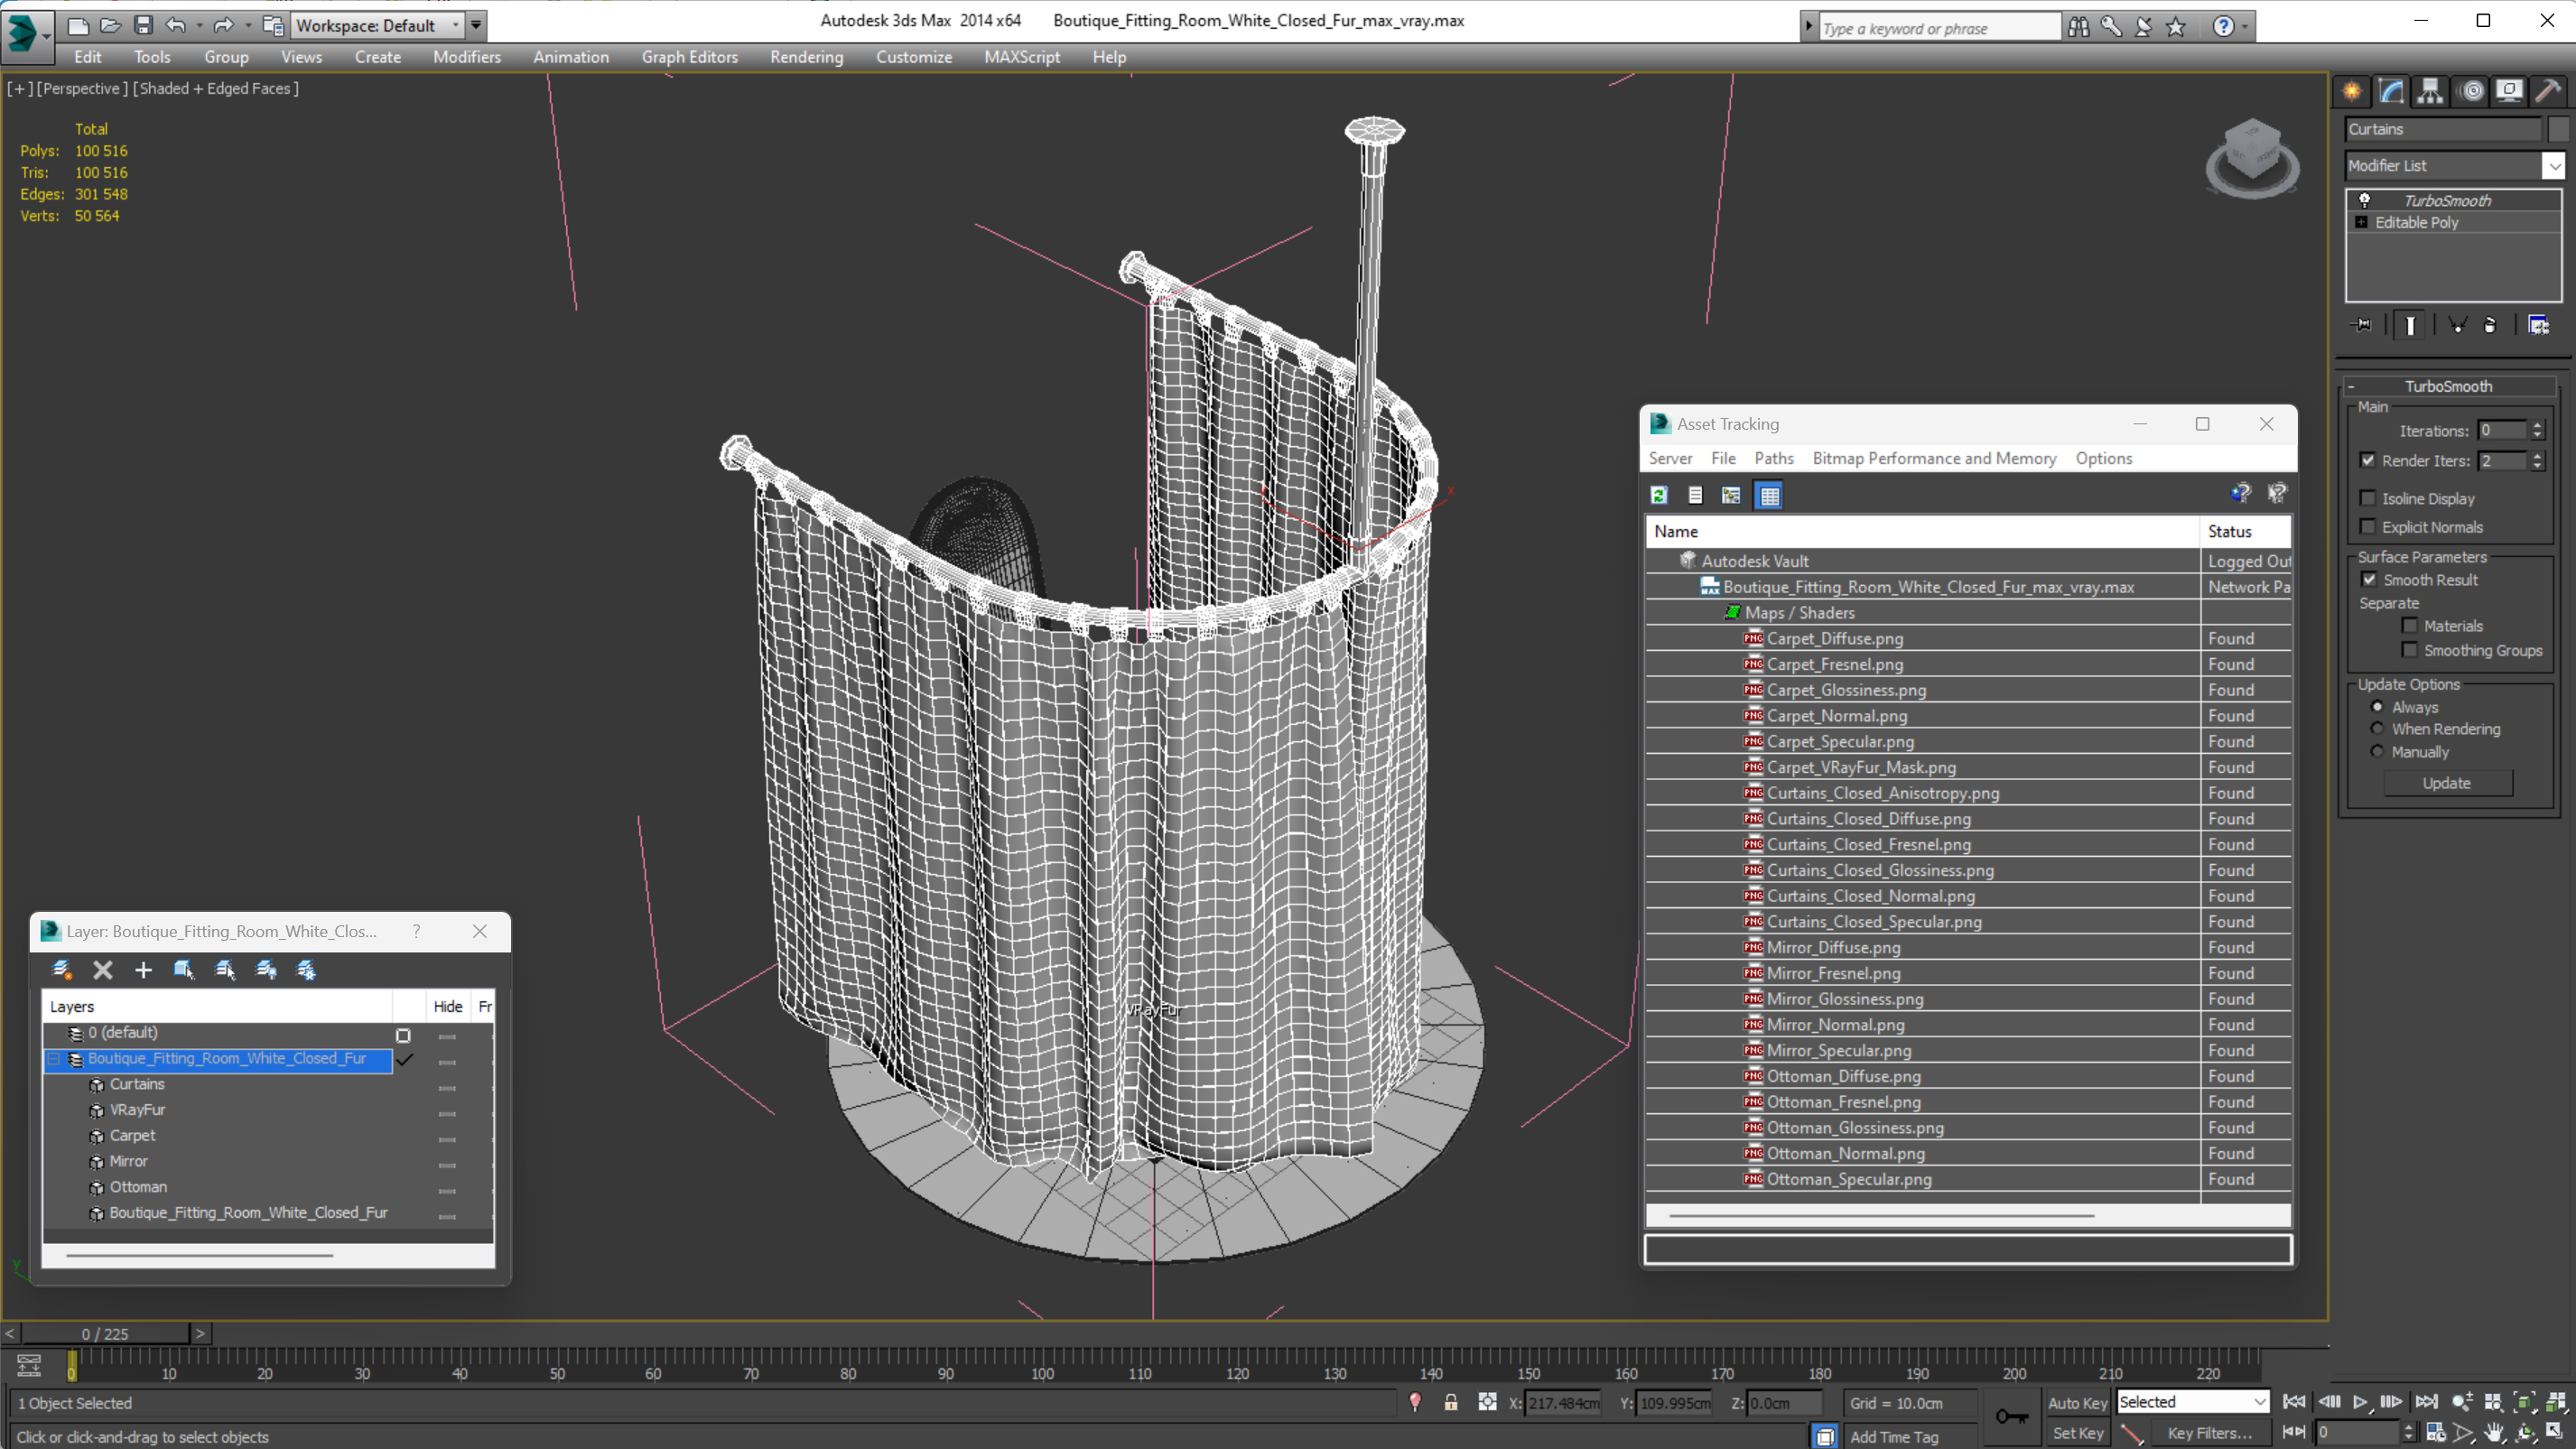
Task: Click the TurboSmooth Update button
Action: pos(2446,783)
